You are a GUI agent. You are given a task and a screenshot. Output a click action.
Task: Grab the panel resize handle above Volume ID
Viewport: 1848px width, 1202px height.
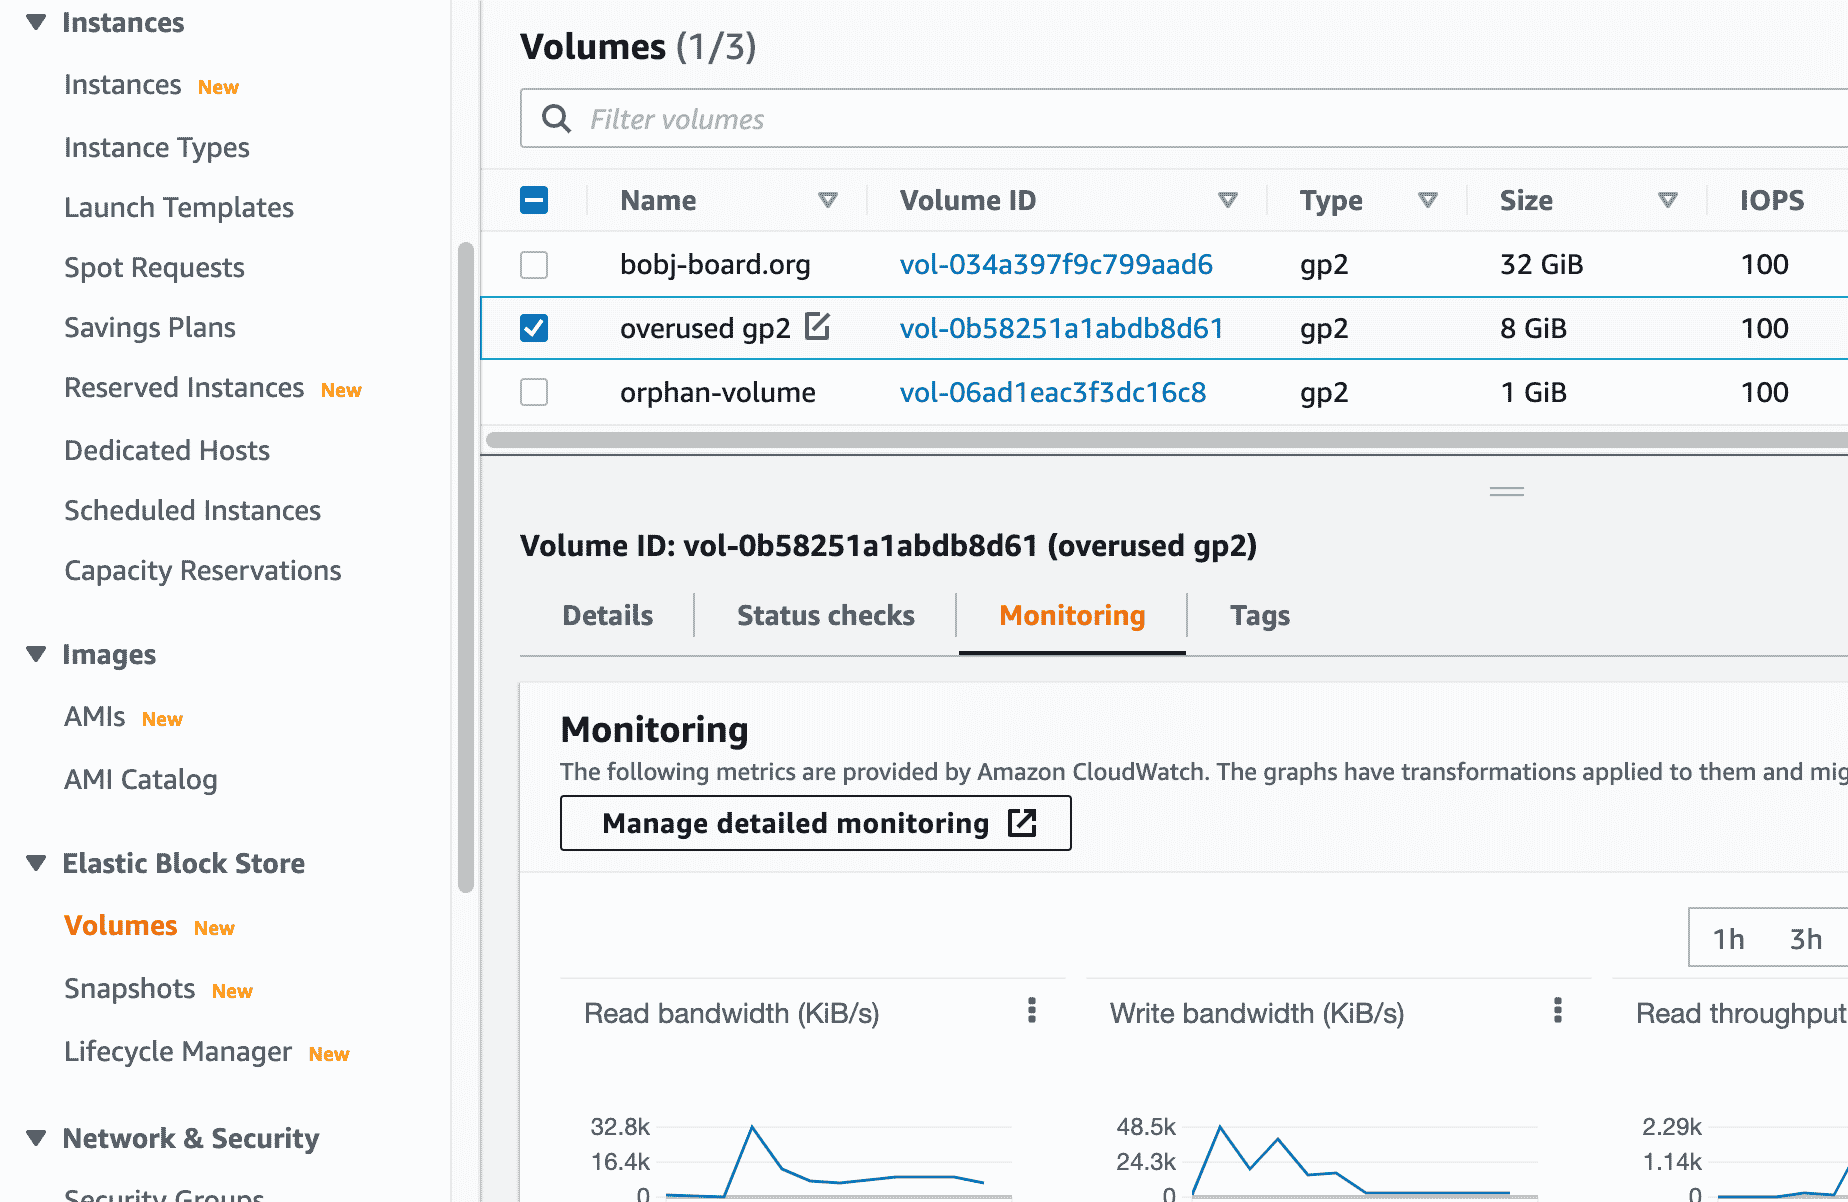click(x=1506, y=491)
